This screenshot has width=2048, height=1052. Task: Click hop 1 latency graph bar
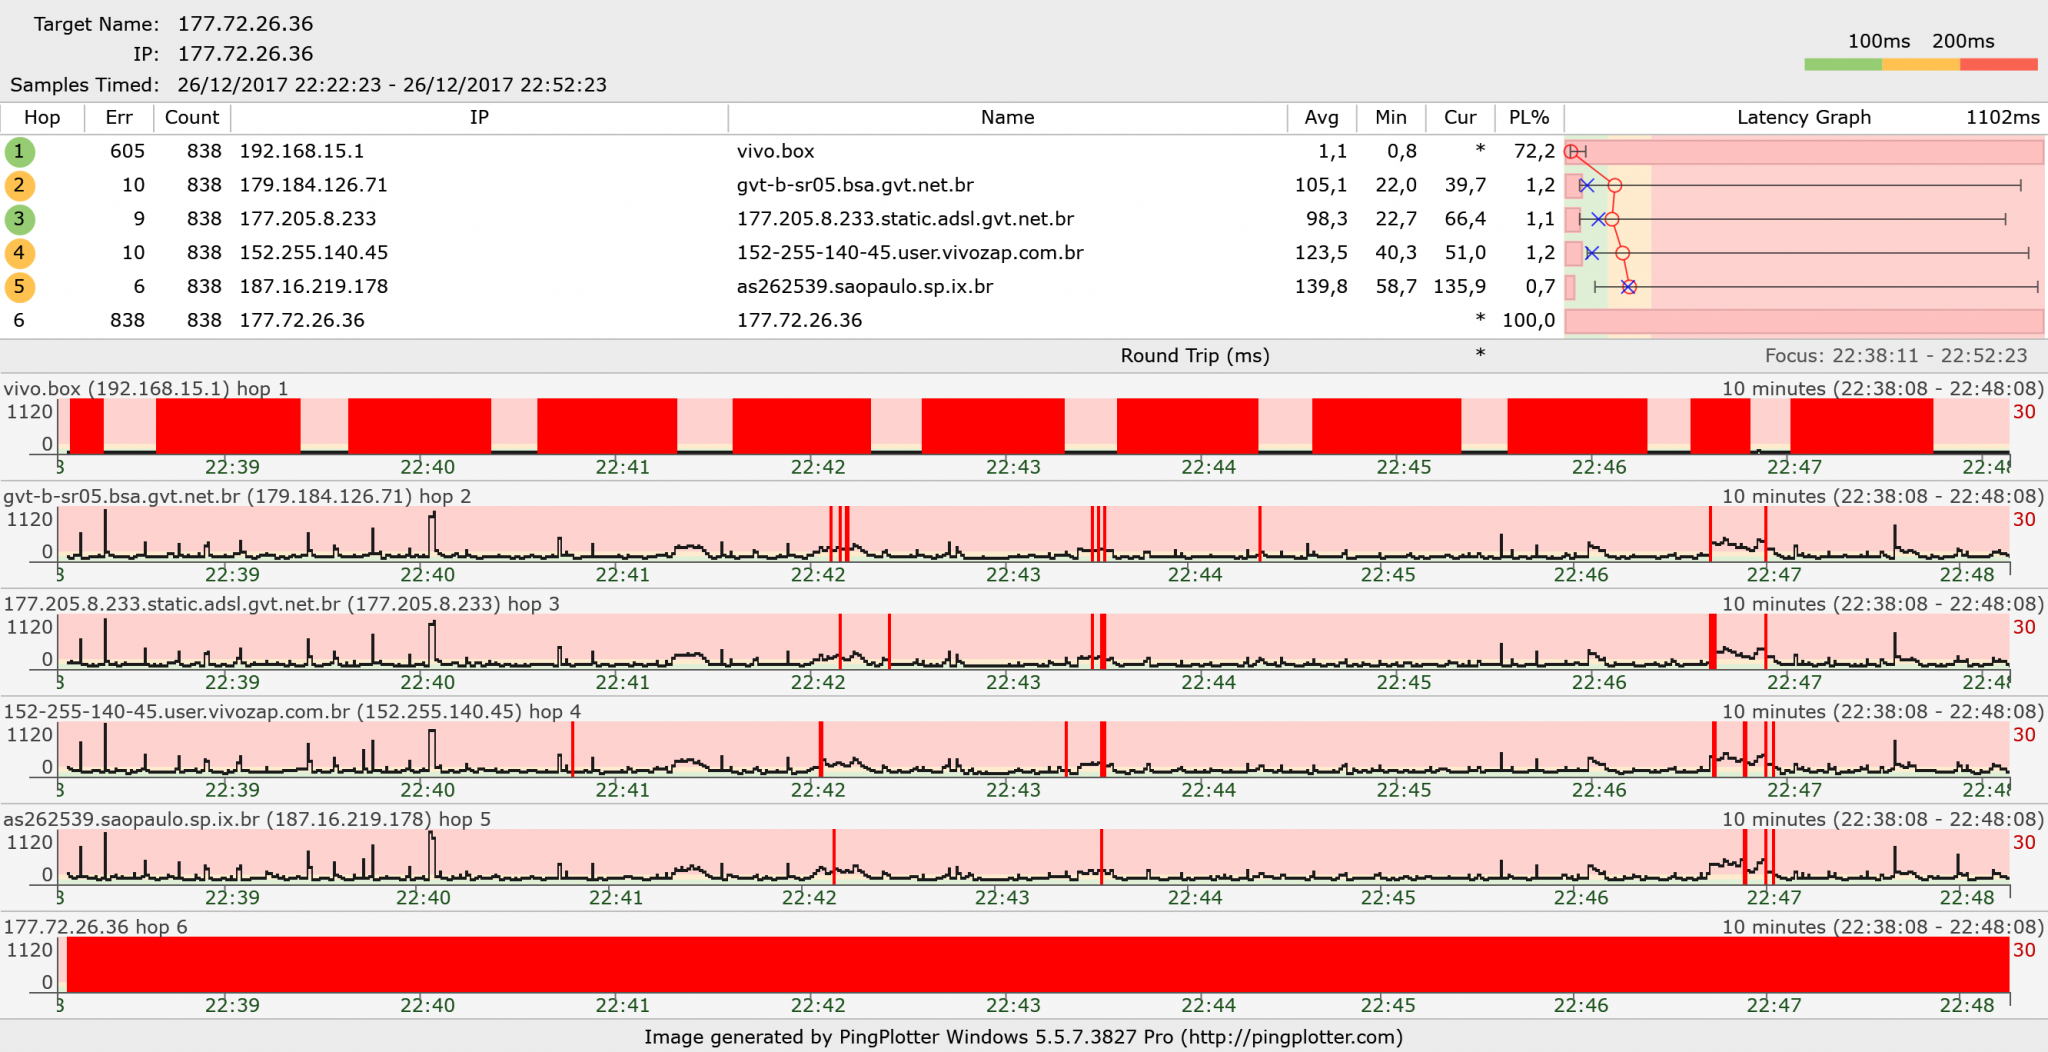click(x=1804, y=152)
